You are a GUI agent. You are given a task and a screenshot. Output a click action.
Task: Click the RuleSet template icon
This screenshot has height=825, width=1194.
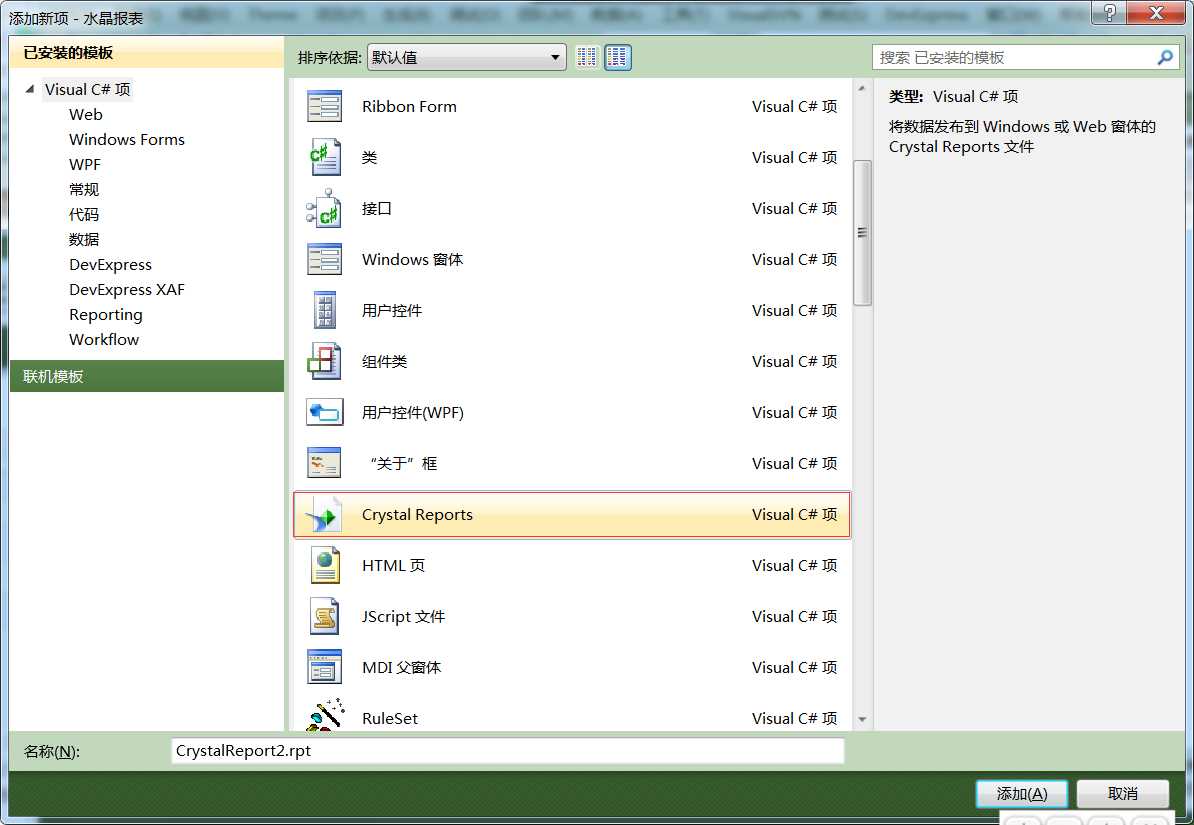point(325,716)
